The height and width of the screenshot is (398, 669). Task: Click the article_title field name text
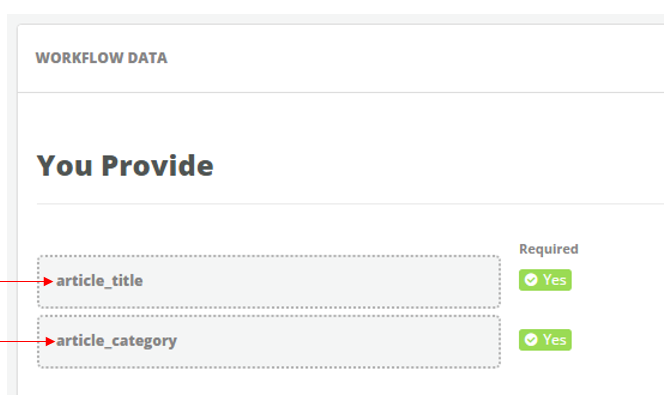pos(99,281)
